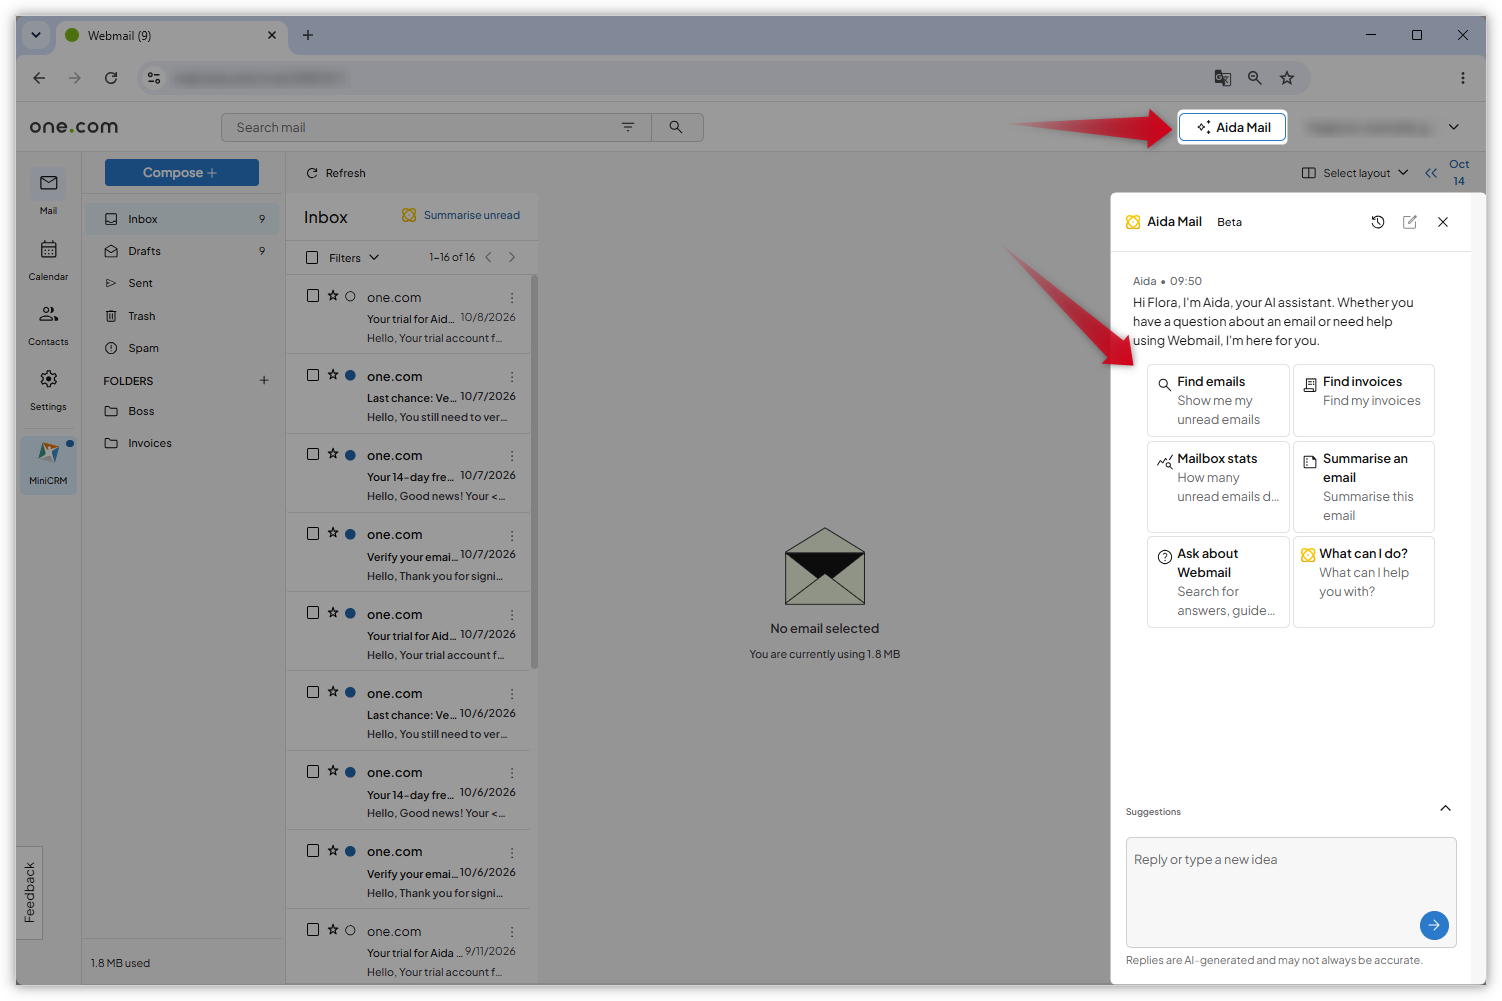Open the account dropdown chevron
The image size is (1502, 1001).
[x=1454, y=127]
